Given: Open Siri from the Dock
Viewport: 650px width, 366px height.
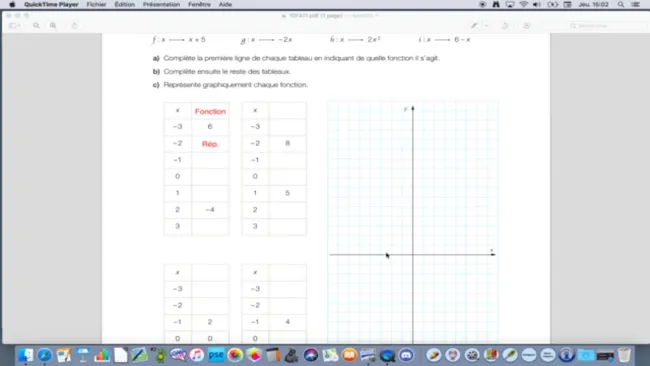Looking at the screenshot, I should (311, 355).
